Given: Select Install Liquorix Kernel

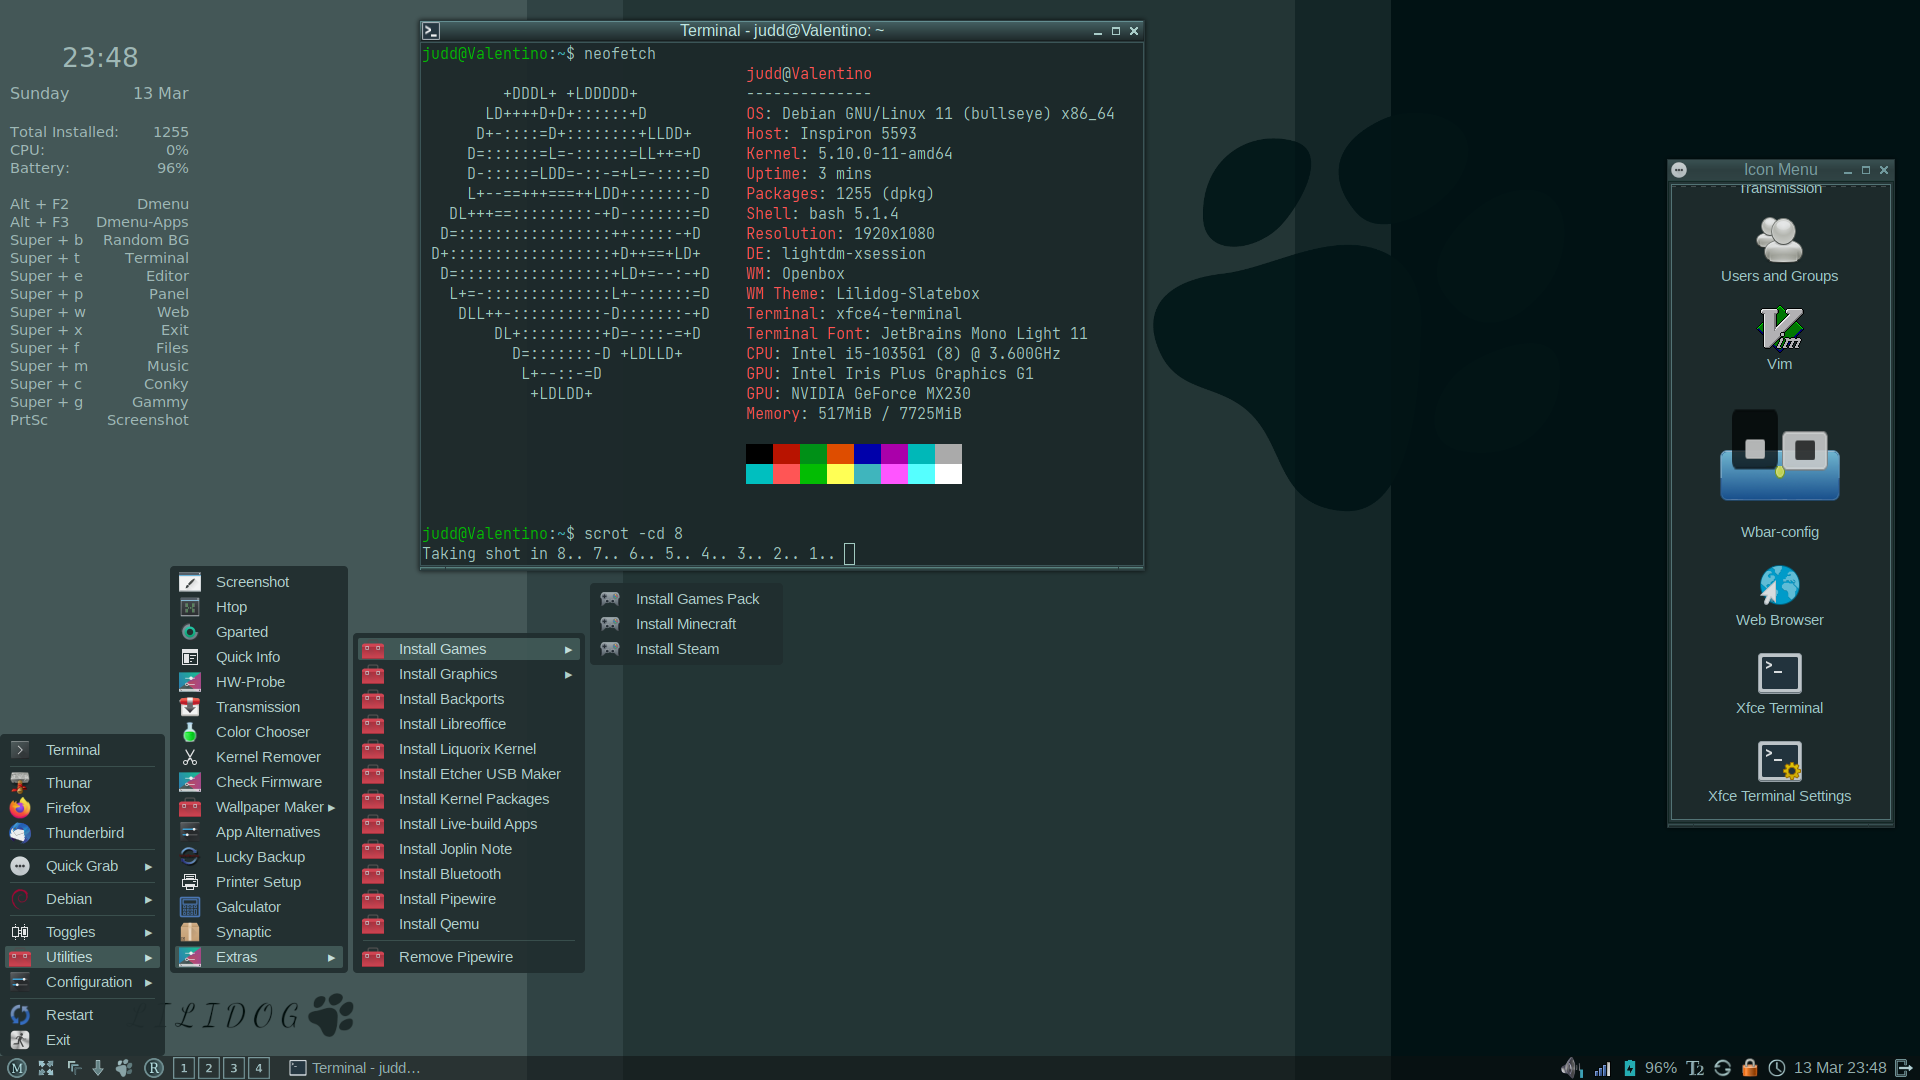Looking at the screenshot, I should (469, 749).
